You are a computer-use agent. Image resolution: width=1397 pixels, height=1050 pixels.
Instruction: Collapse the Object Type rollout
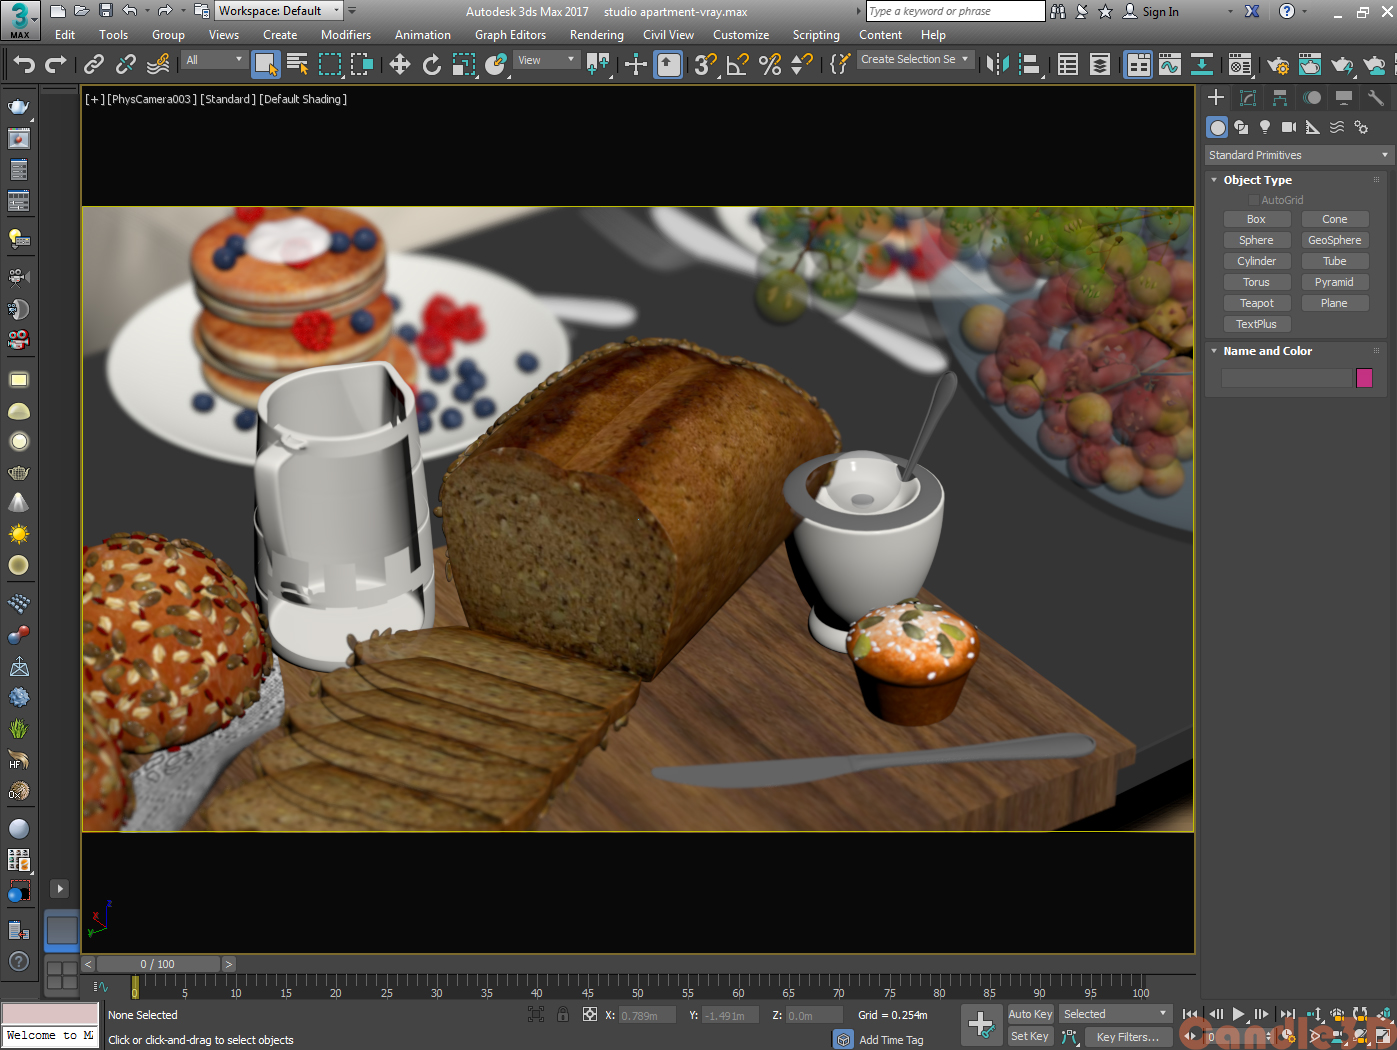coord(1257,180)
